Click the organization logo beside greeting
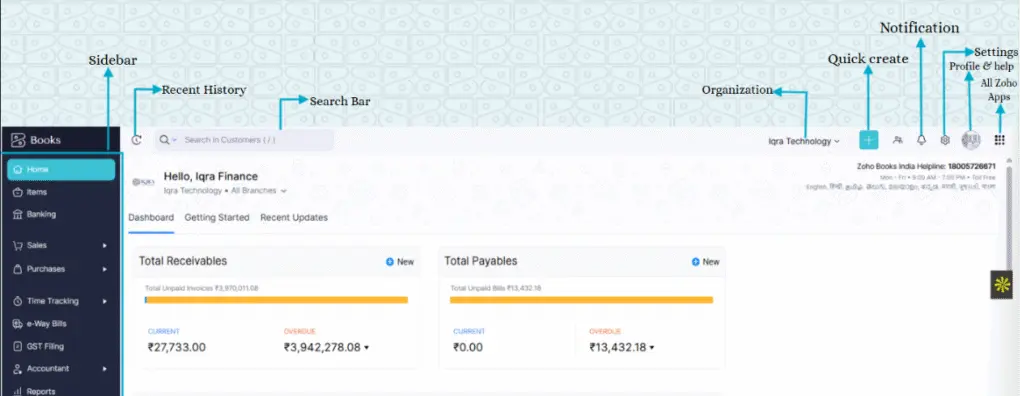Image resolution: width=1024 pixels, height=396 pixels. coord(143,182)
